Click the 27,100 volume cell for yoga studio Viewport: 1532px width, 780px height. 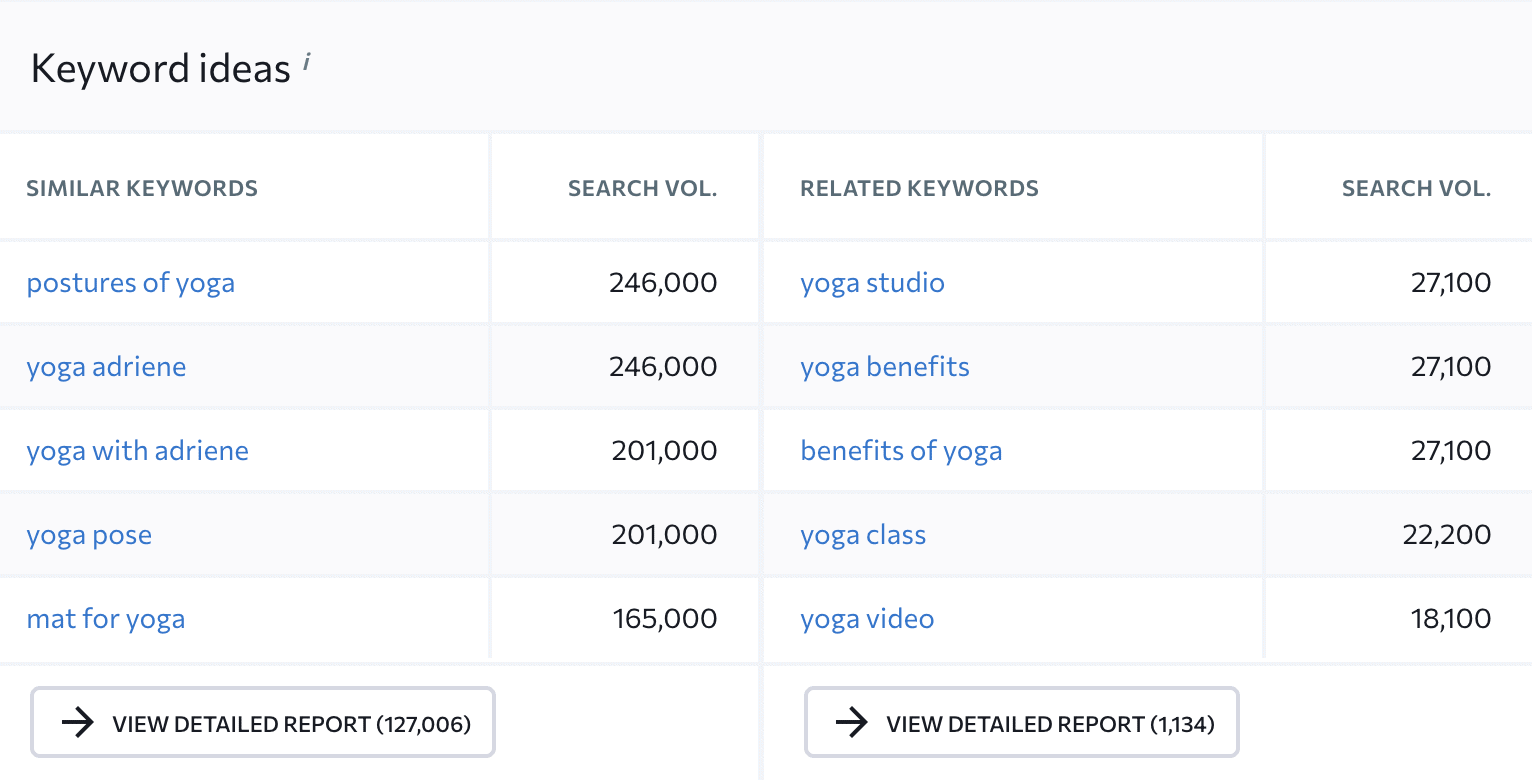[x=1451, y=283]
